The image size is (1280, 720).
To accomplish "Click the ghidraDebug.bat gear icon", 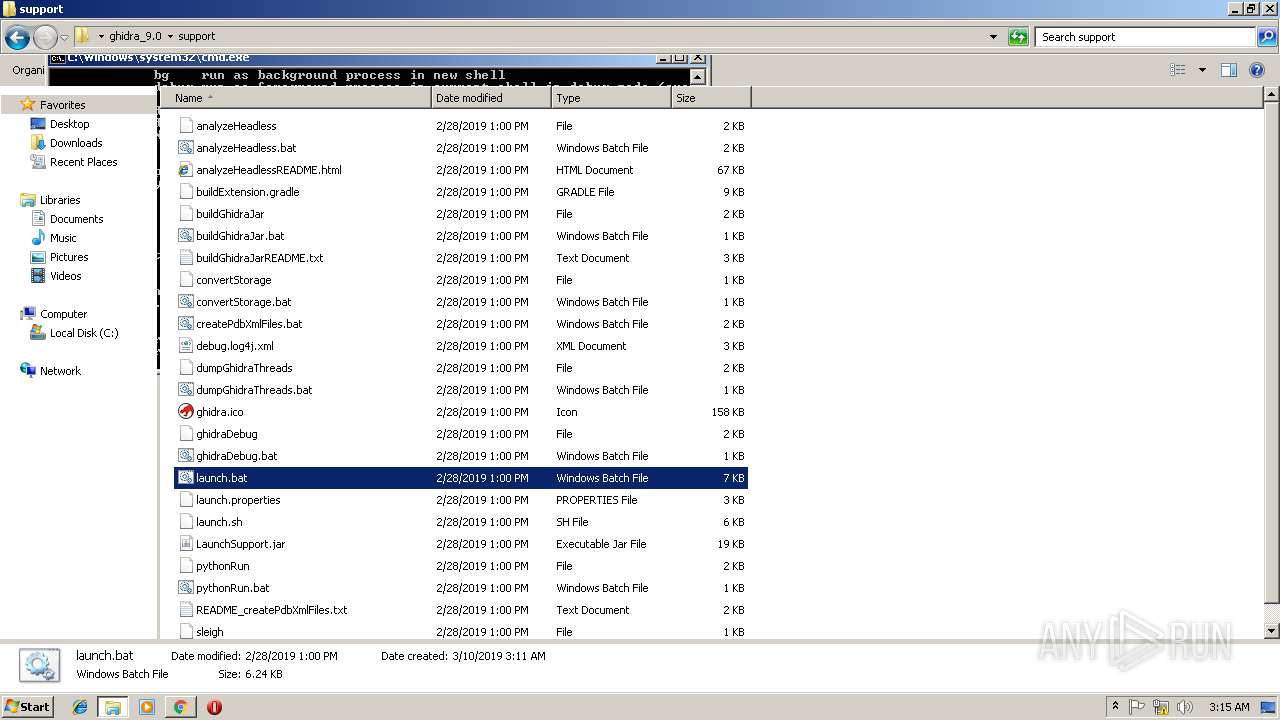I will point(185,456).
